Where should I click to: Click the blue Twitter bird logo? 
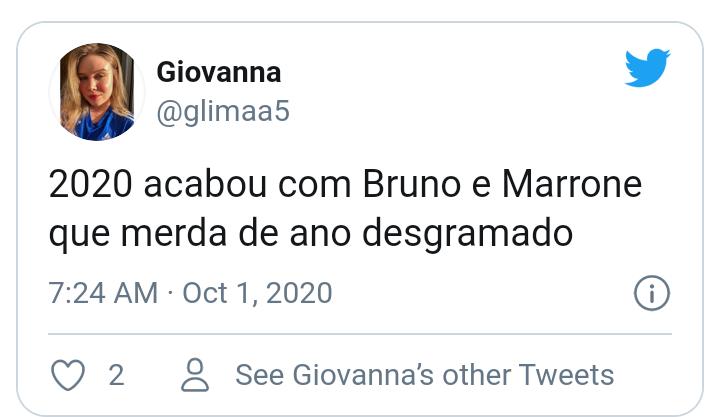point(647,68)
